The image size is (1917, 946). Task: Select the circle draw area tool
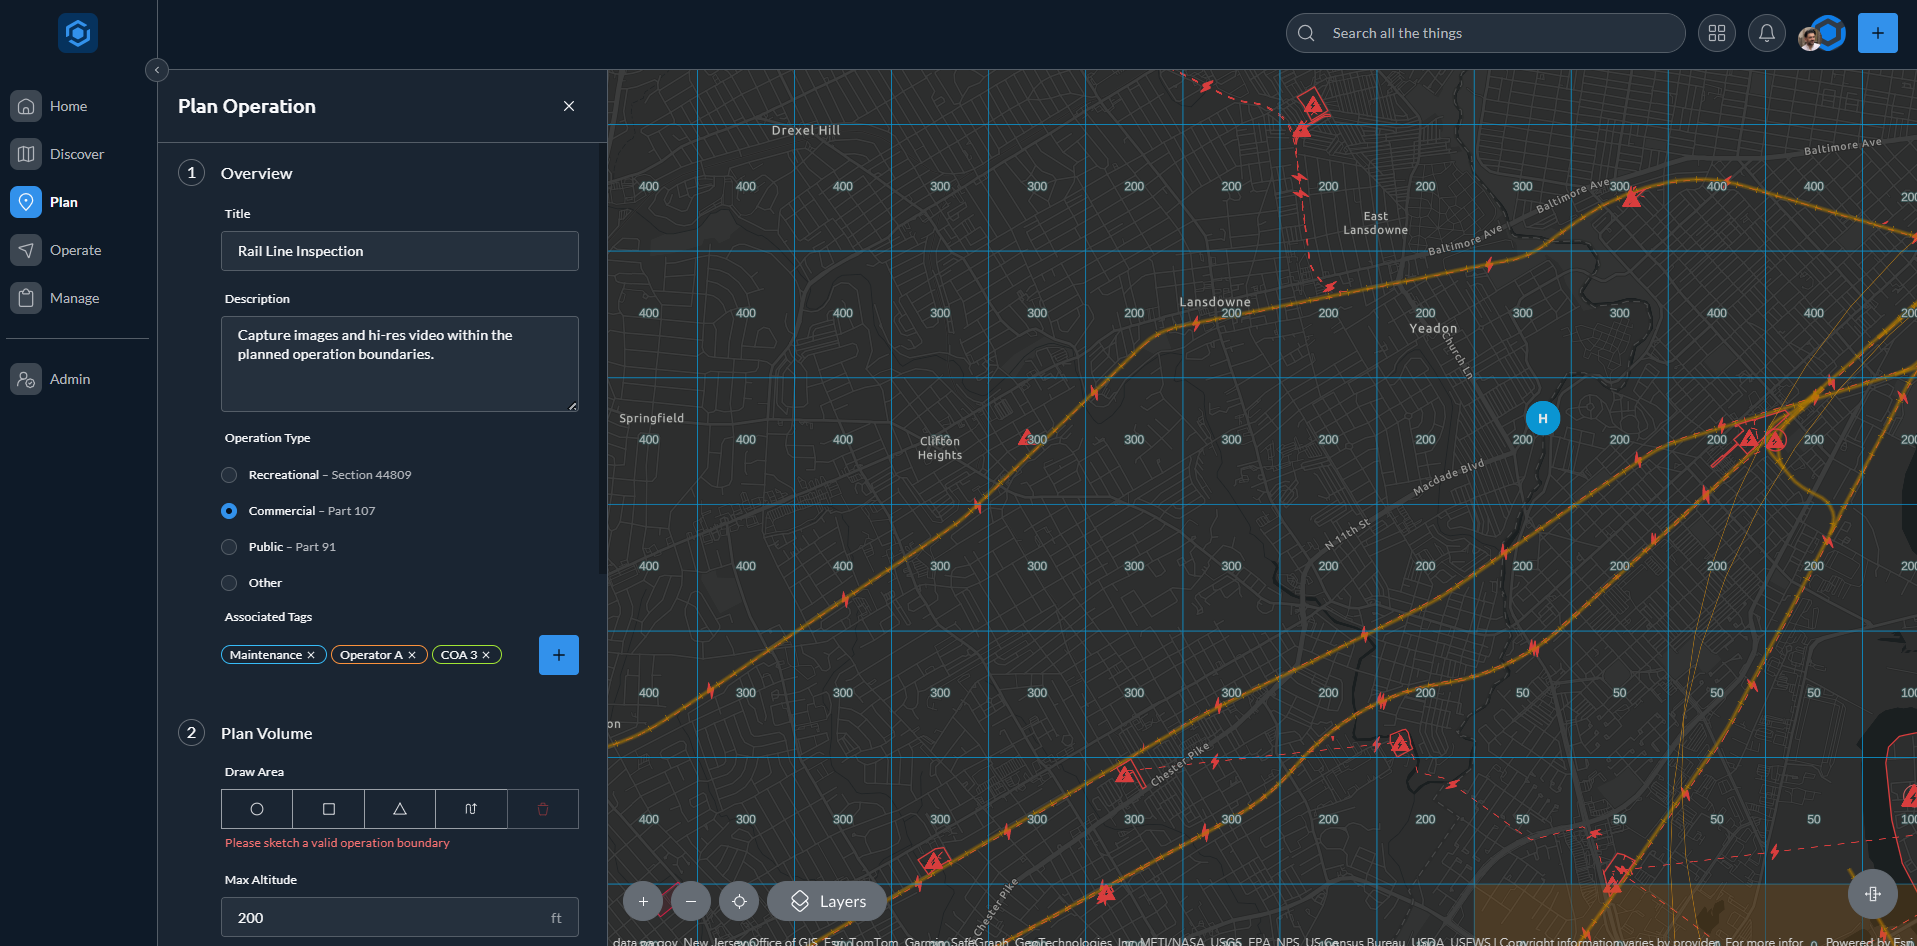(257, 809)
